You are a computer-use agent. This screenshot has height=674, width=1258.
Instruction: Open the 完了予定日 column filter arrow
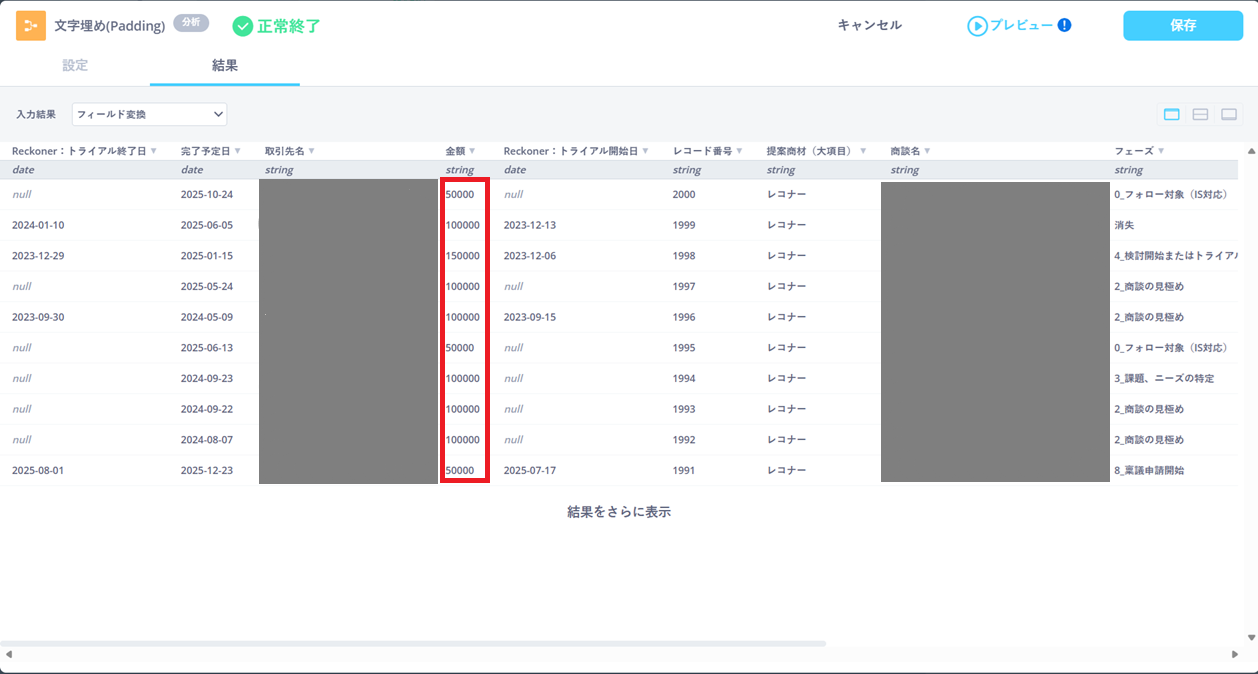pyautogui.click(x=237, y=152)
